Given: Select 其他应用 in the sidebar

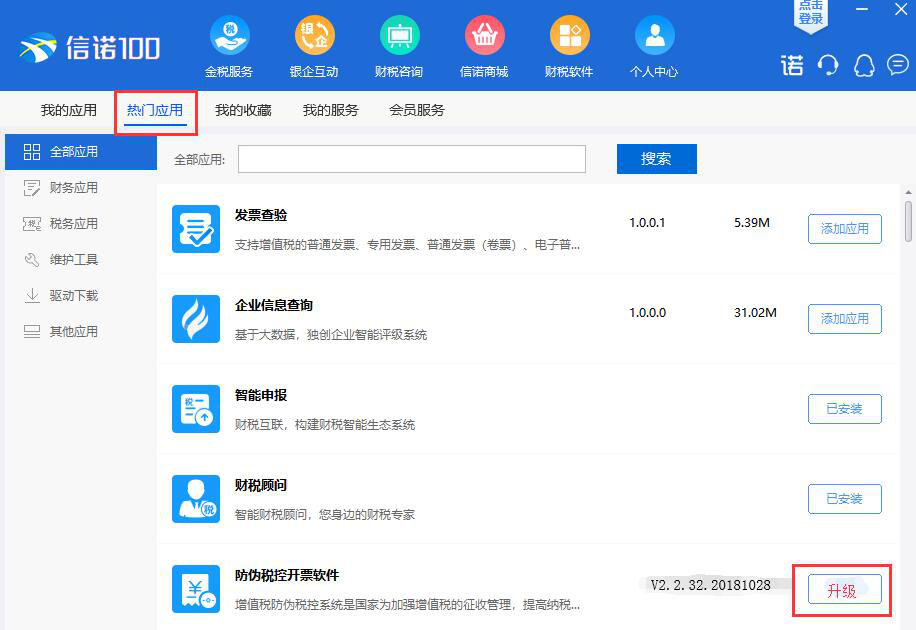Looking at the screenshot, I should pos(81,332).
